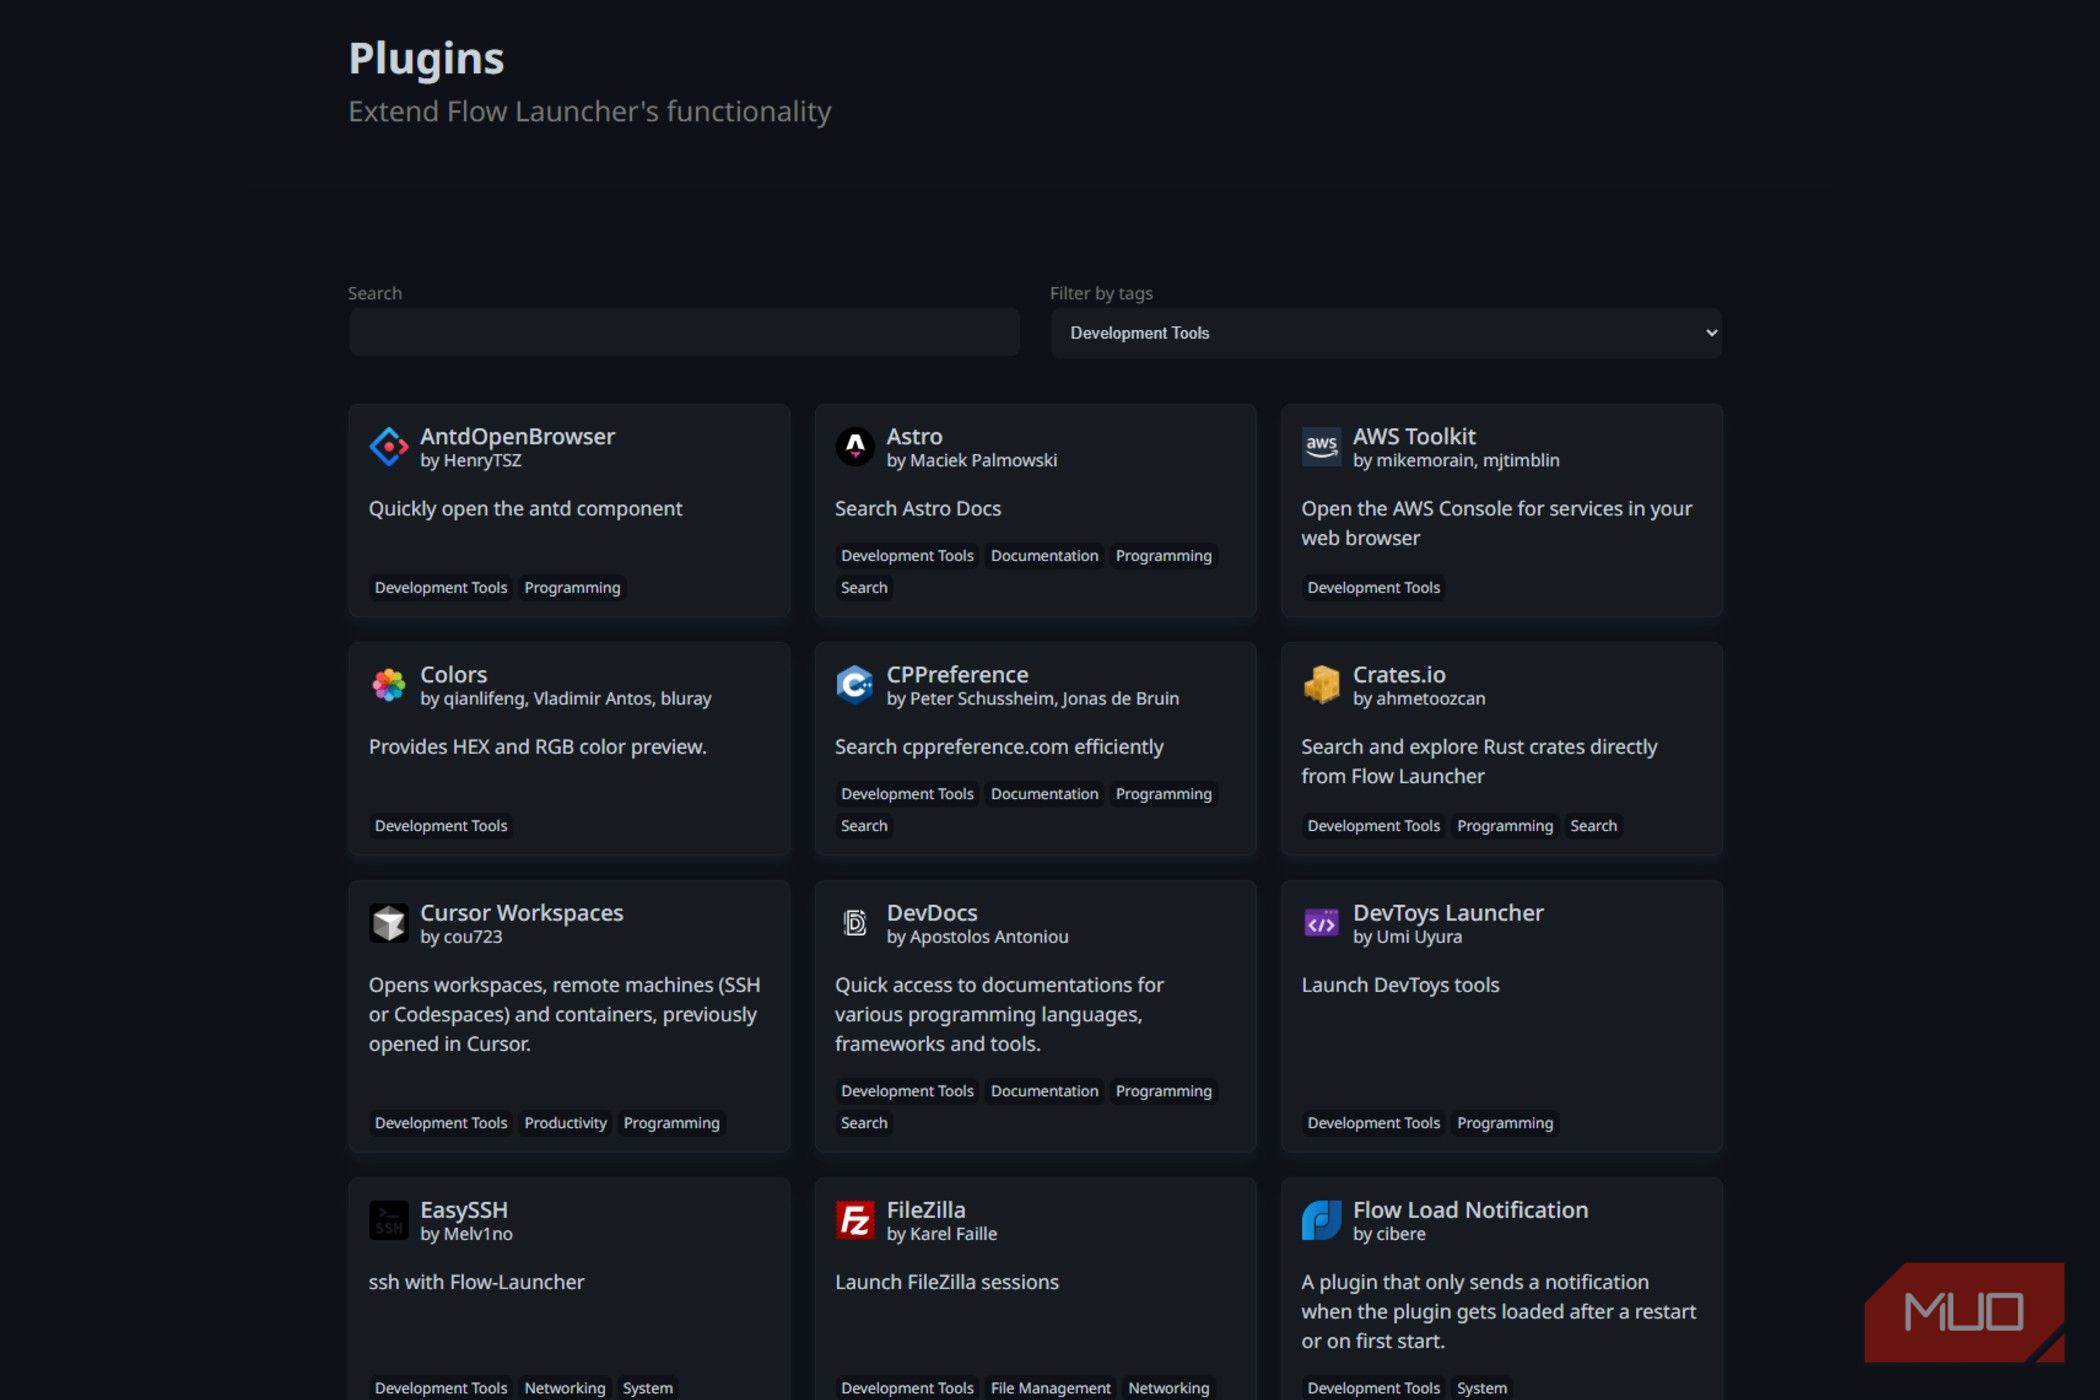
Task: Click the System tag on Flow Load Notification
Action: 1481,1388
